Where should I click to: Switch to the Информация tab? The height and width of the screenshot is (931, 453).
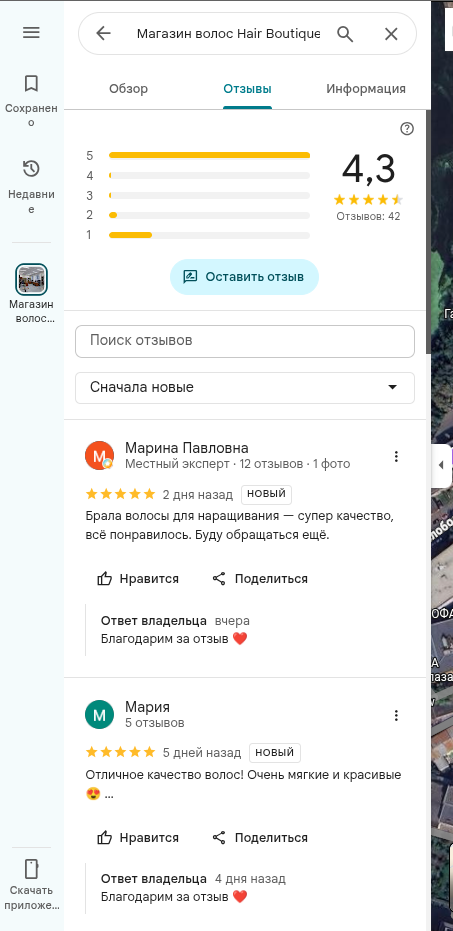(366, 89)
